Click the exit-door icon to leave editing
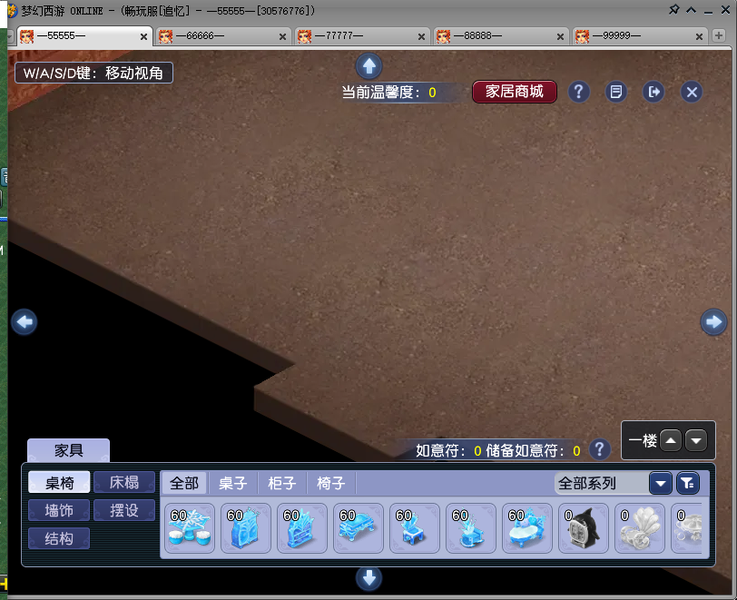737x600 pixels. click(654, 92)
